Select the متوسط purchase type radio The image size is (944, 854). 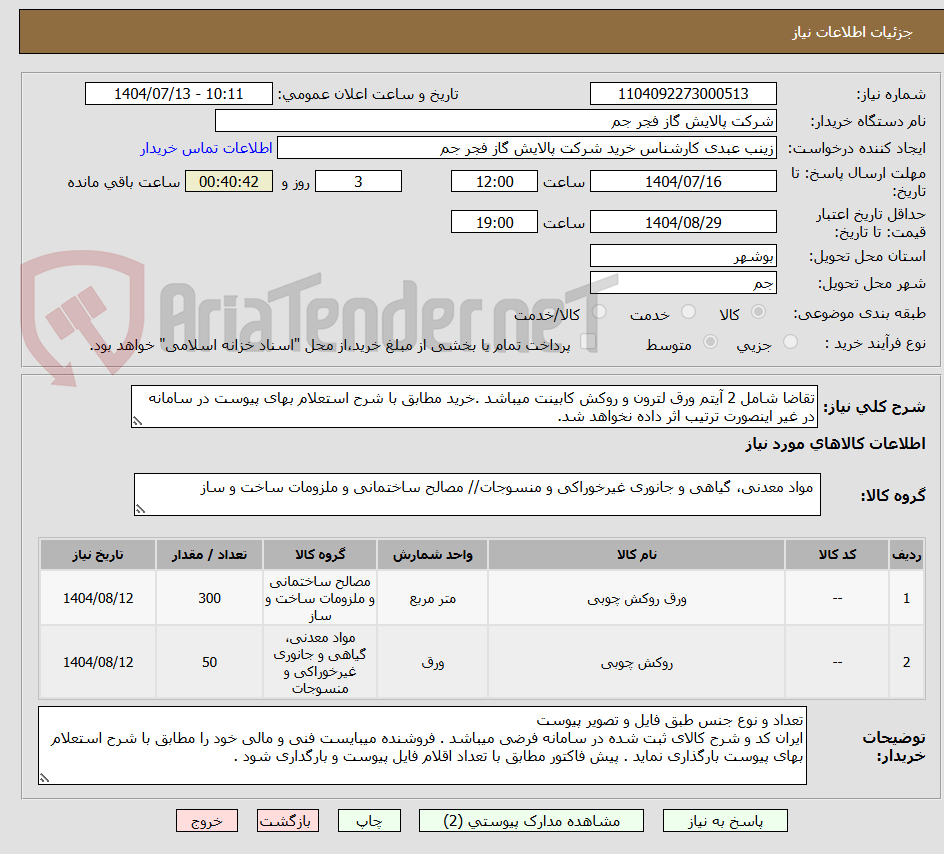point(711,341)
